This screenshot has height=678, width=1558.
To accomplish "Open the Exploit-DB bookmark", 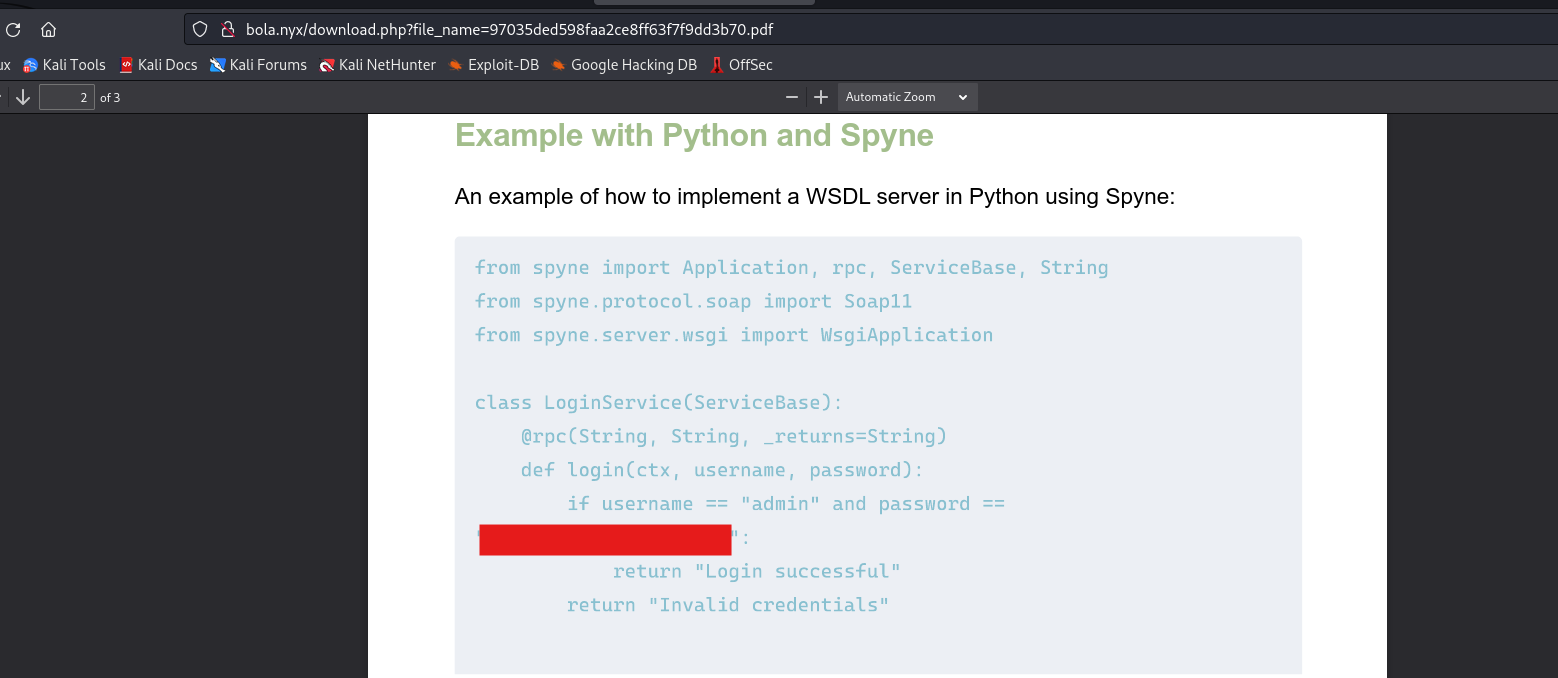I will pyautogui.click(x=493, y=65).
